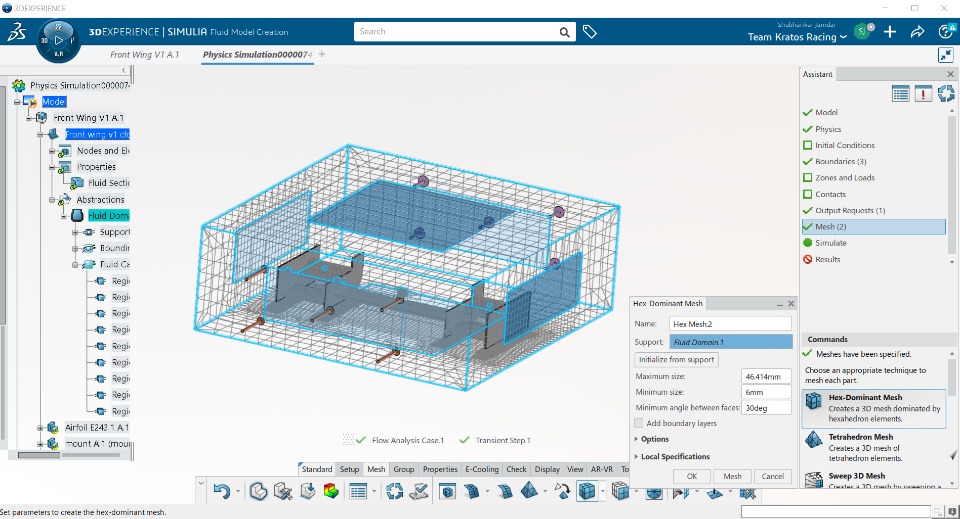The height and width of the screenshot is (519, 960).
Task: Click the Maximum size input field
Action: [766, 376]
